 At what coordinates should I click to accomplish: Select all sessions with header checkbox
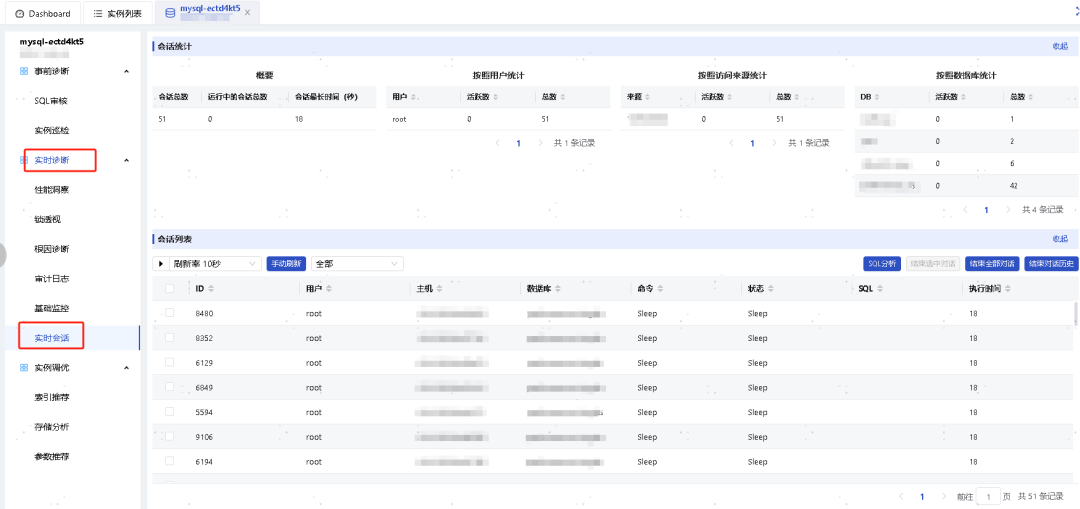[x=169, y=289]
